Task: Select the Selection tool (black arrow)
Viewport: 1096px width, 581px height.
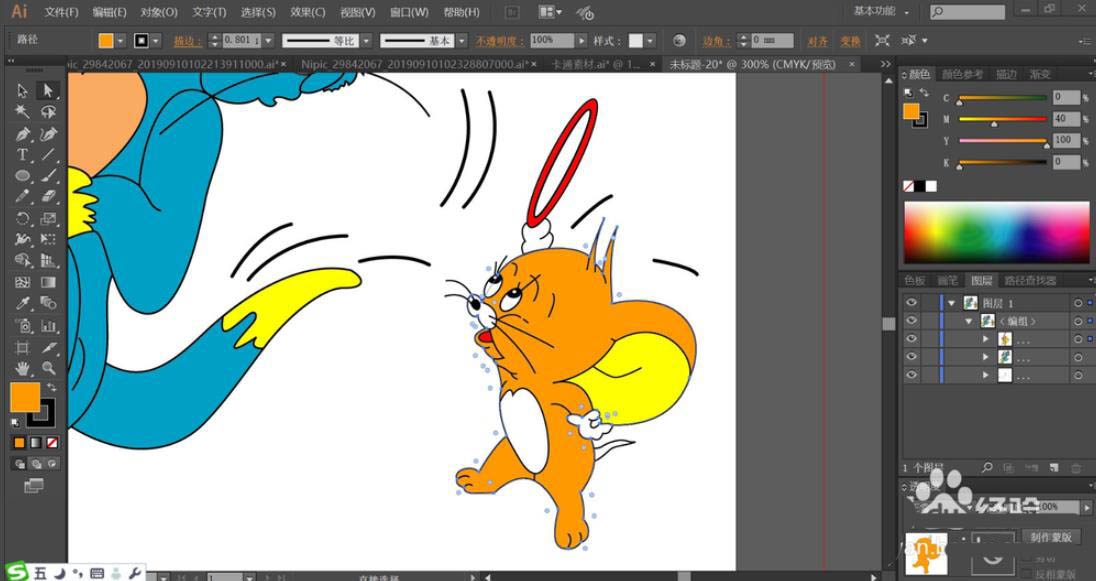Action: point(22,90)
